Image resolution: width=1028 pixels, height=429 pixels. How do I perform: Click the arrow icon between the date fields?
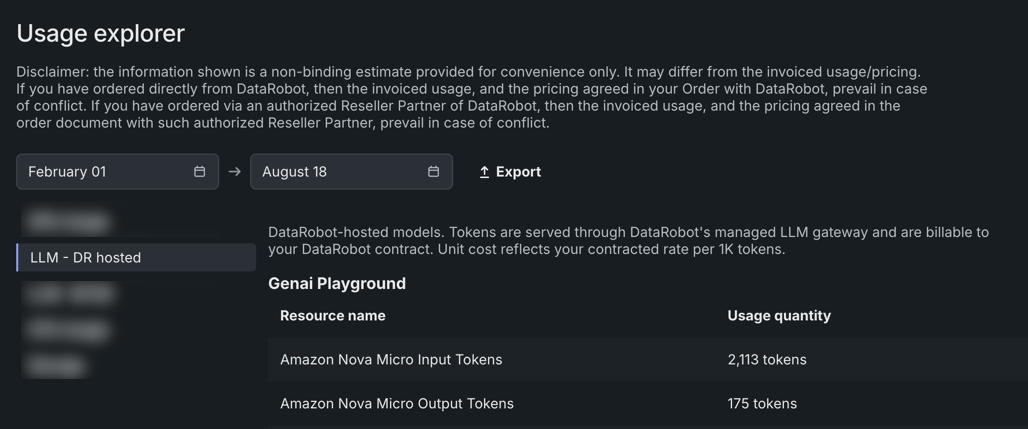point(235,172)
